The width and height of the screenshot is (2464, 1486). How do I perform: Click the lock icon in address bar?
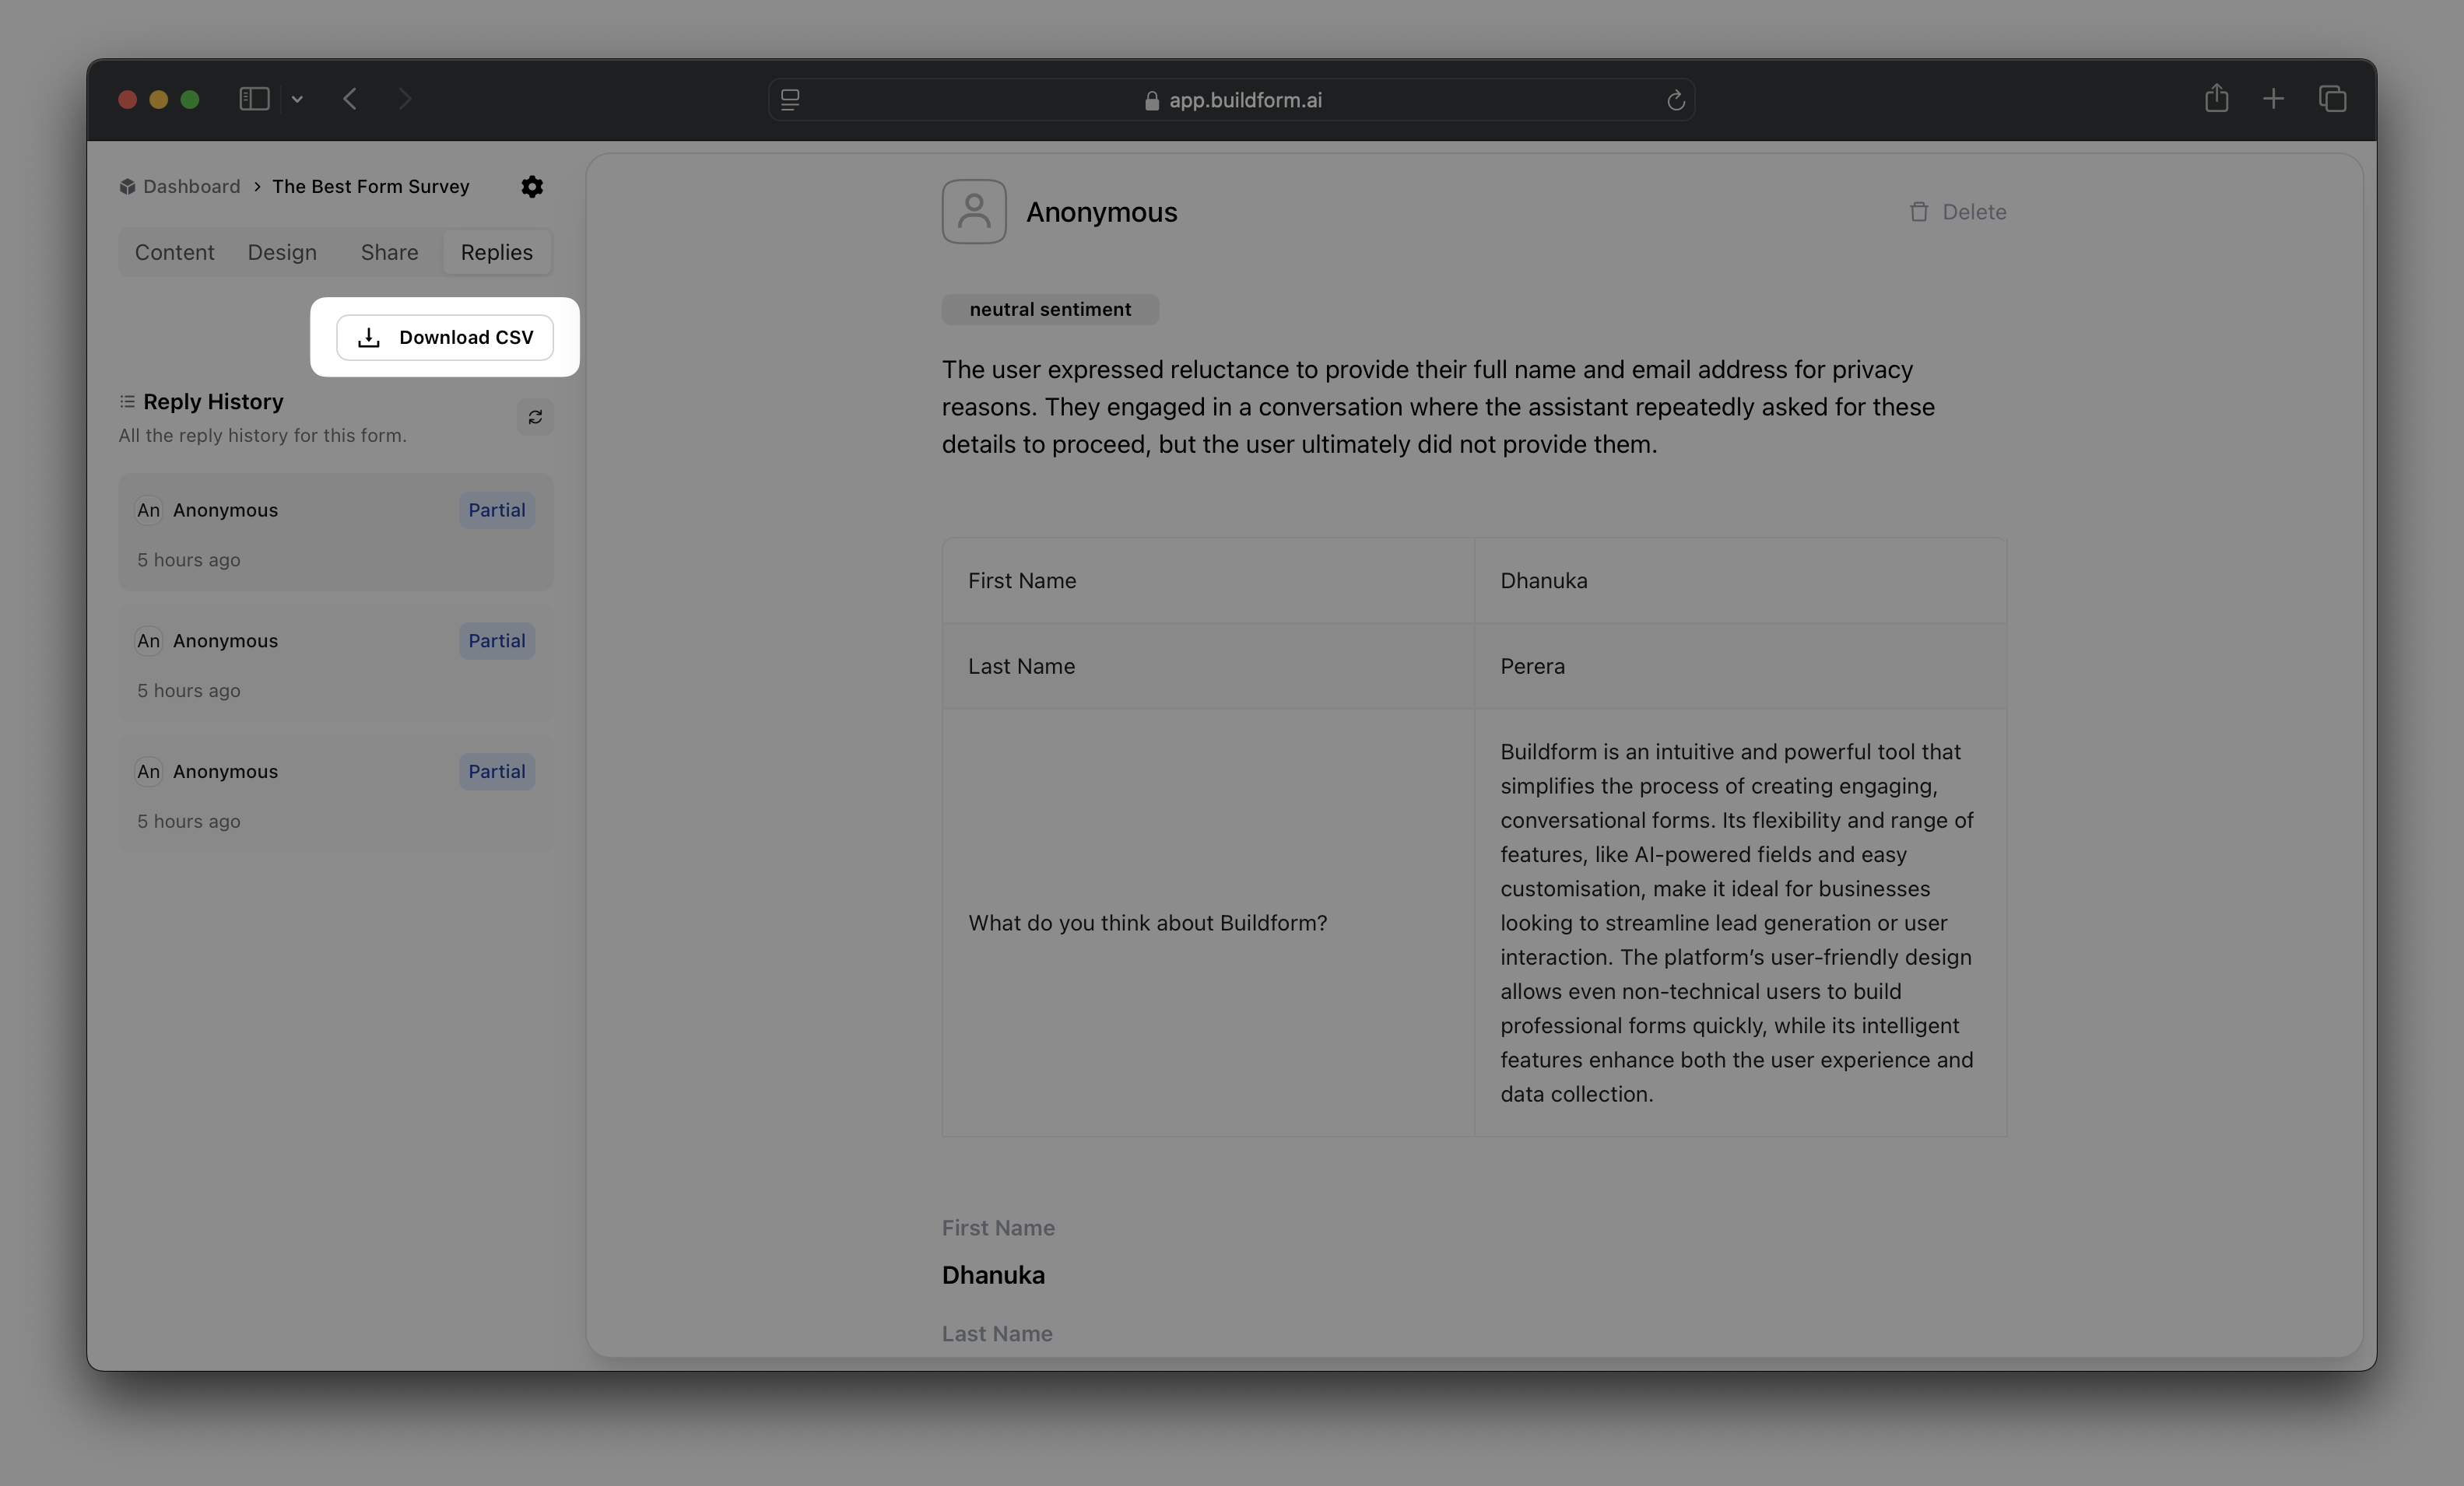(x=1151, y=100)
